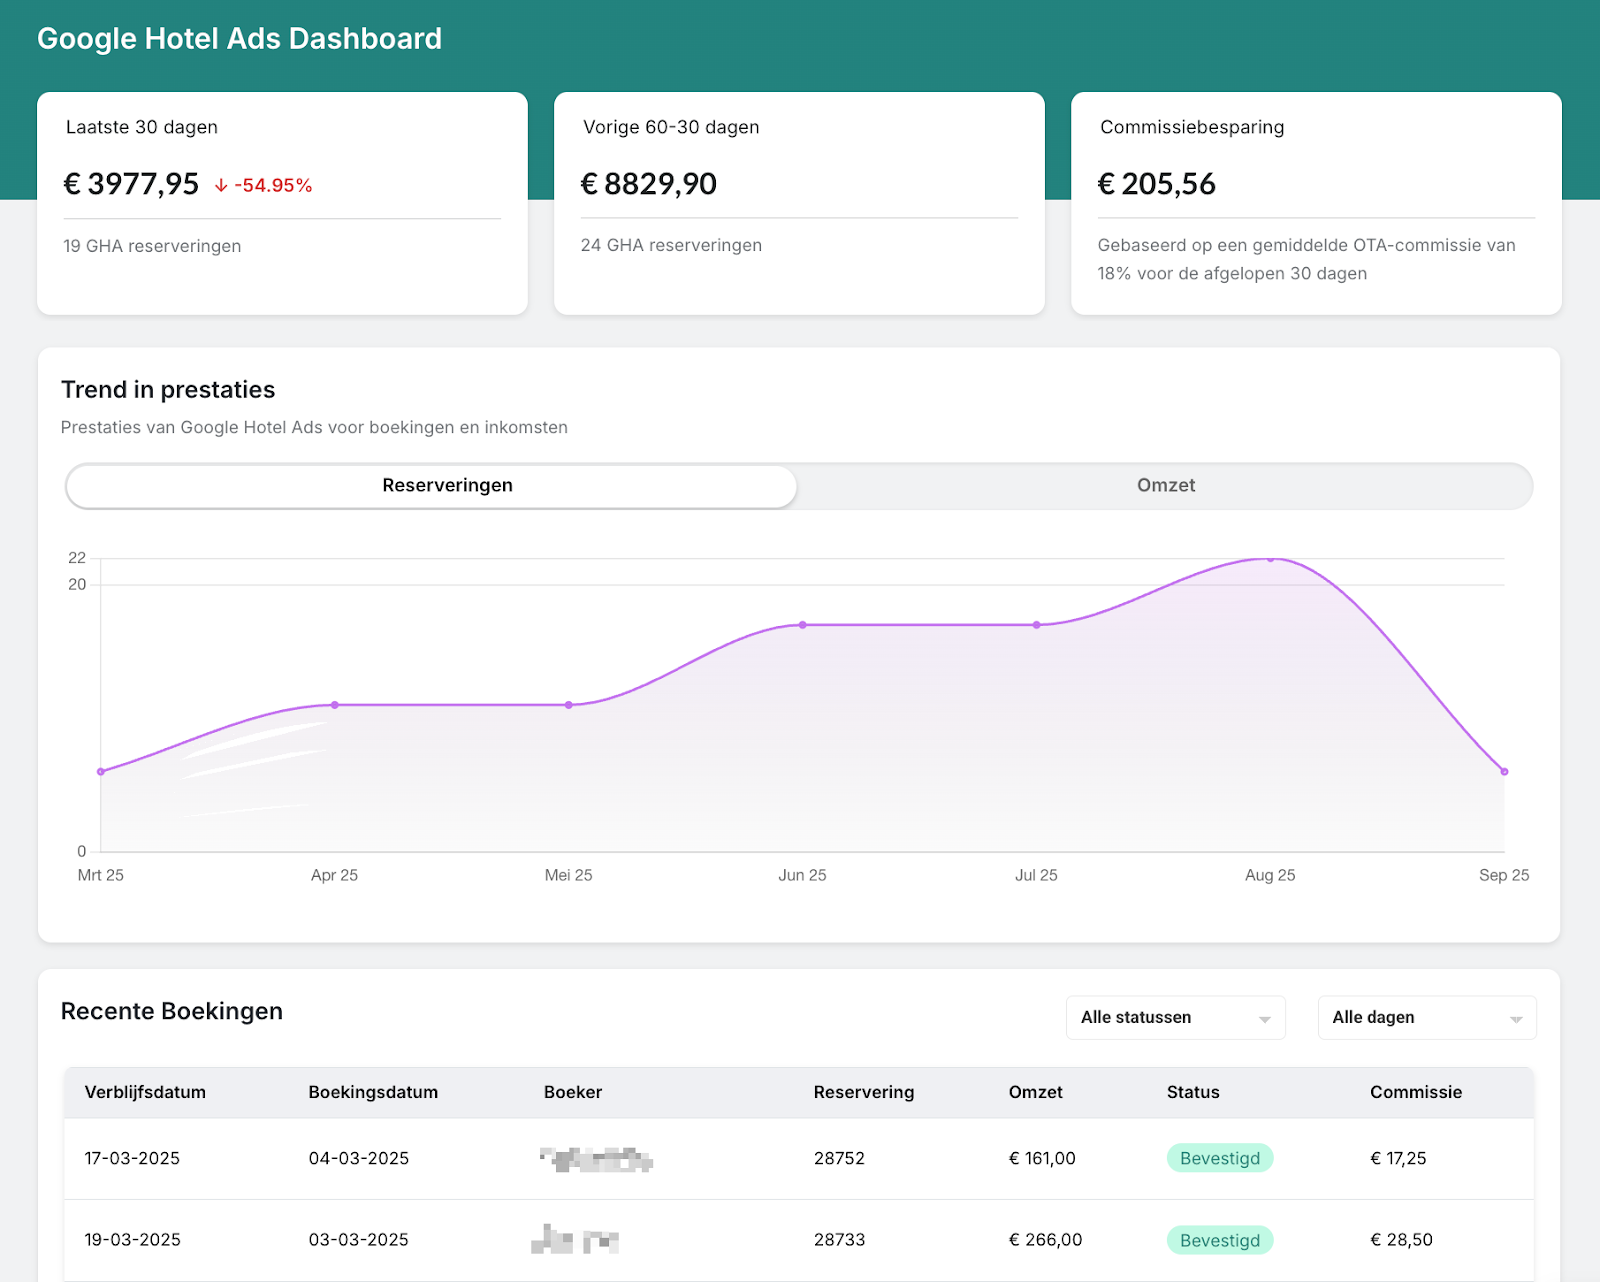Viewport: 1600px width, 1282px height.
Task: Open the Alle dagen filter
Action: point(1427,1018)
